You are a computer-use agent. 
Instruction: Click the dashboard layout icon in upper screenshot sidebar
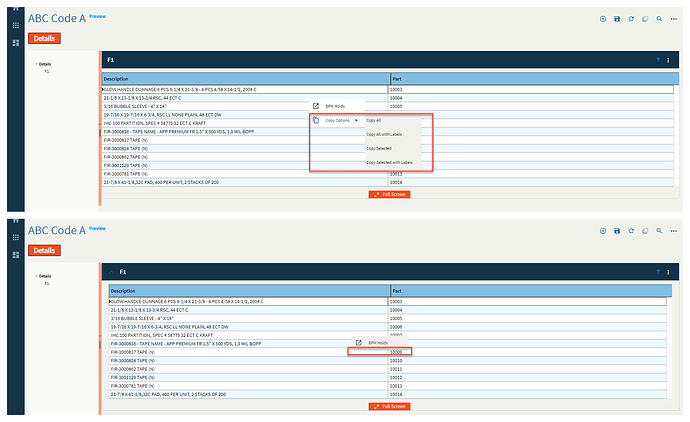tap(16, 43)
